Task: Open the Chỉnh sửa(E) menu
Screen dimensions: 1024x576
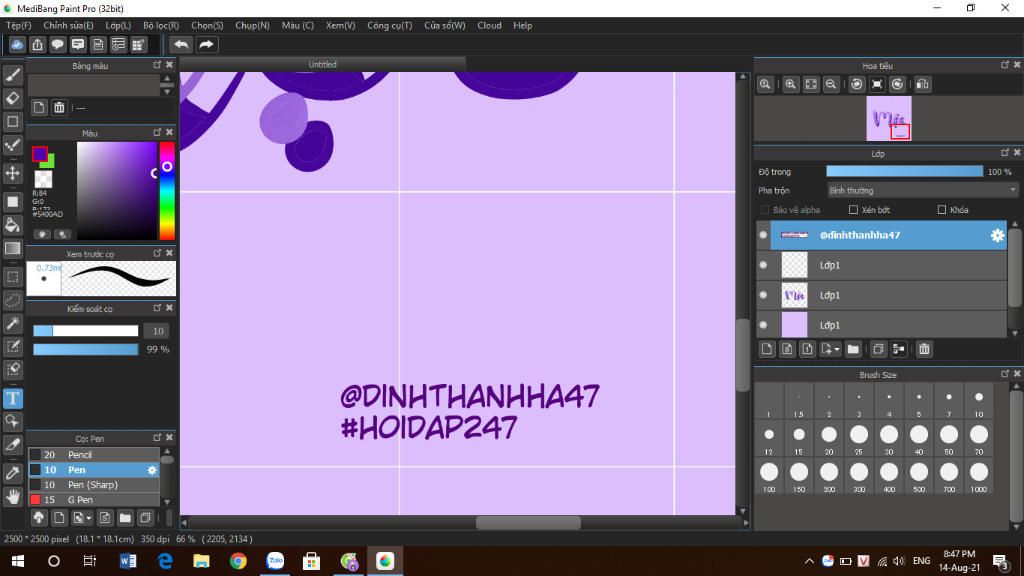Action: [x=68, y=25]
